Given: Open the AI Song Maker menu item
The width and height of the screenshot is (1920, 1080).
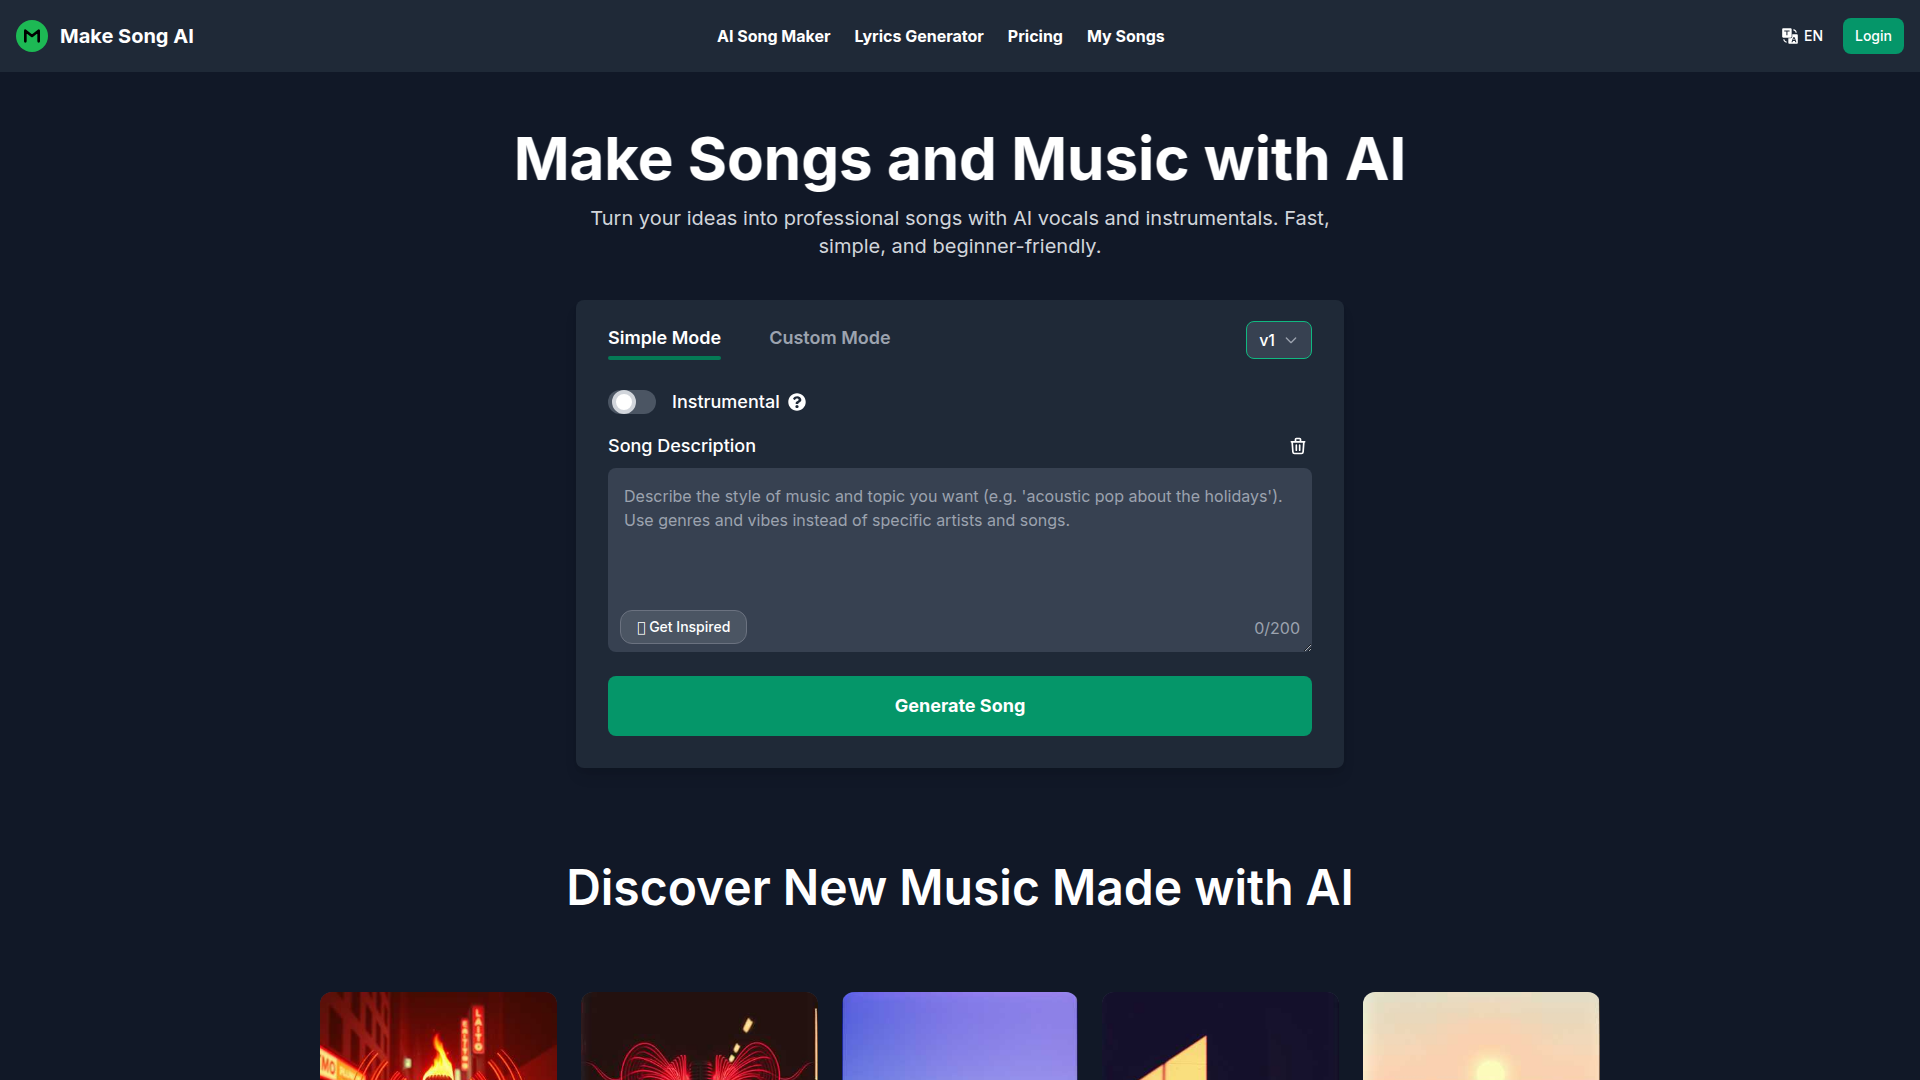Looking at the screenshot, I should (x=773, y=36).
